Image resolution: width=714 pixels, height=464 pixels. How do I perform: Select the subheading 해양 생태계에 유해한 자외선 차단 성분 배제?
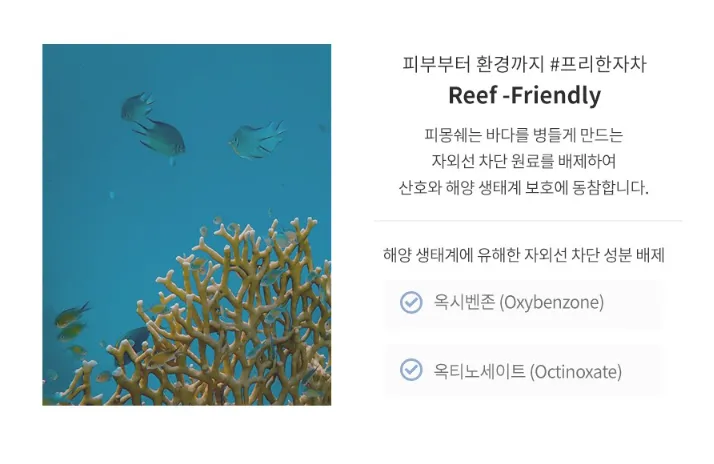click(x=524, y=255)
